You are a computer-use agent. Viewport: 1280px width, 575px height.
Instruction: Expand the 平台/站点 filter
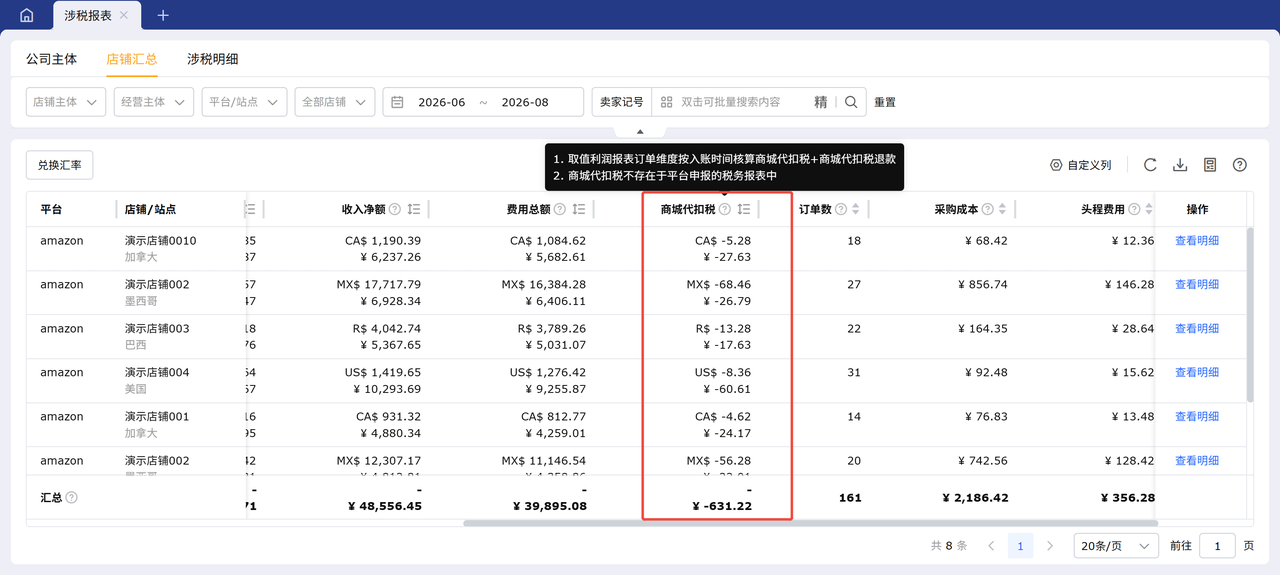pyautogui.click(x=244, y=102)
